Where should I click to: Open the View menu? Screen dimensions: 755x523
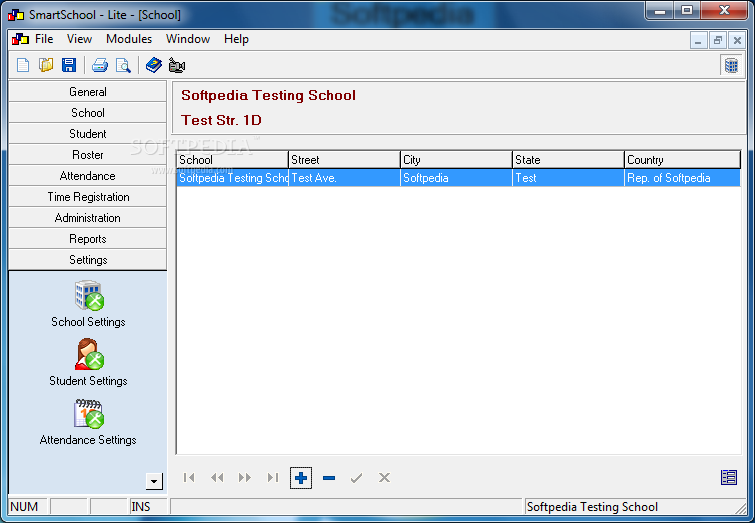point(79,39)
